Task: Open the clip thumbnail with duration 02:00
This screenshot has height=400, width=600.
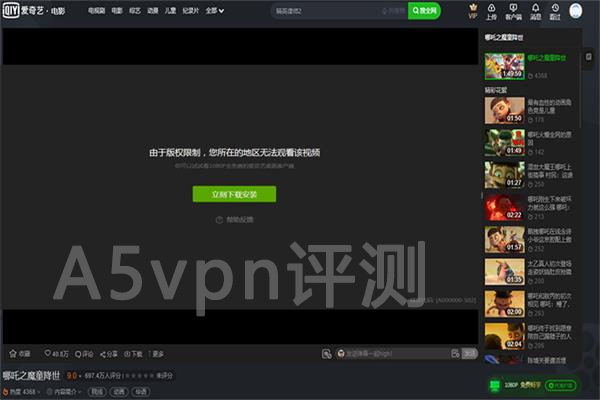Action: point(504,304)
